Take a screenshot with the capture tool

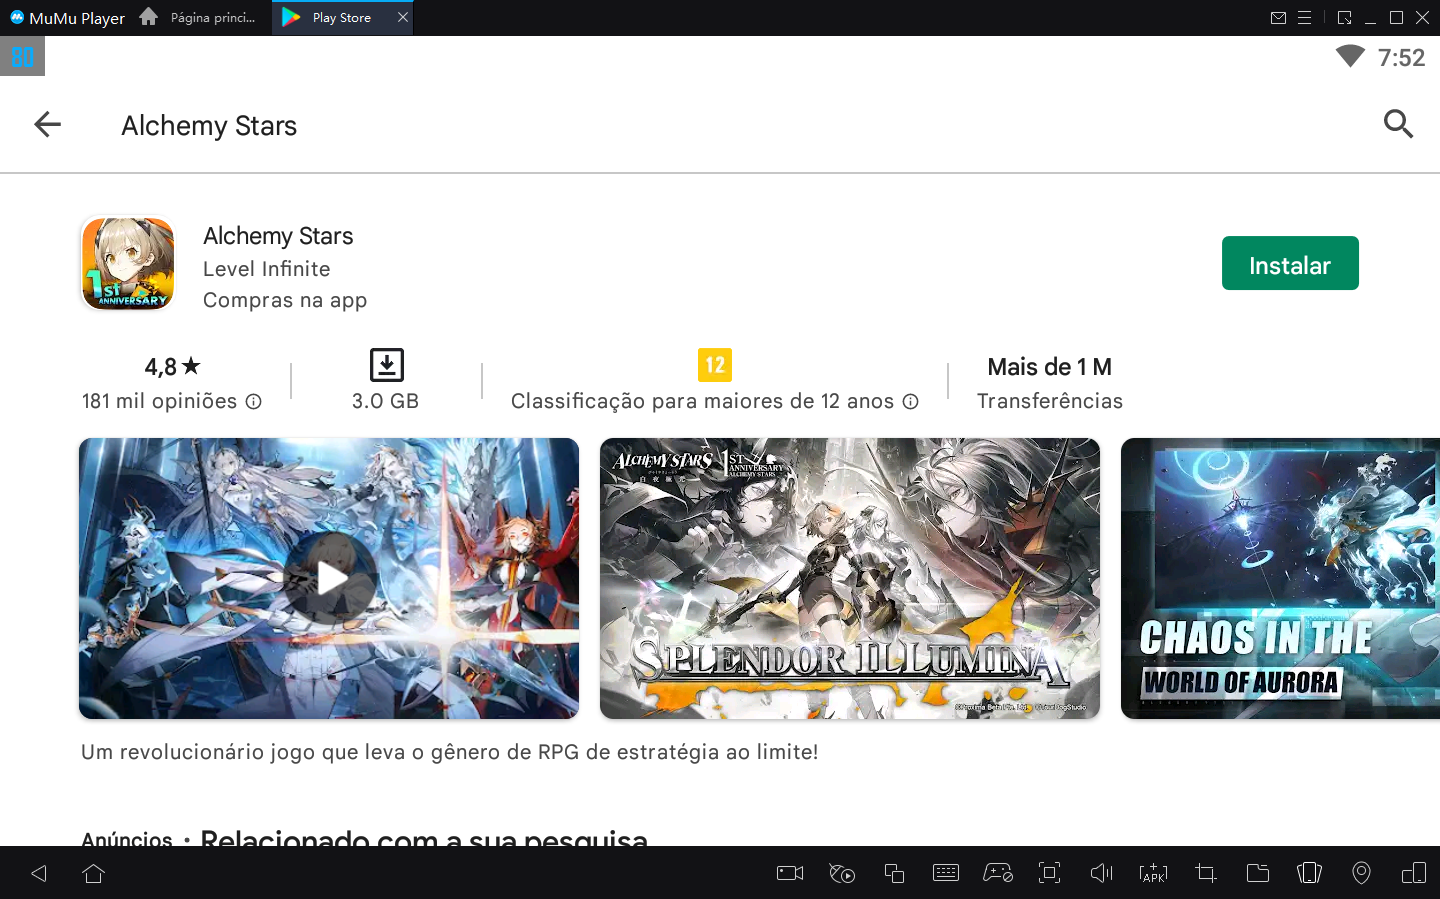pos(1049,873)
